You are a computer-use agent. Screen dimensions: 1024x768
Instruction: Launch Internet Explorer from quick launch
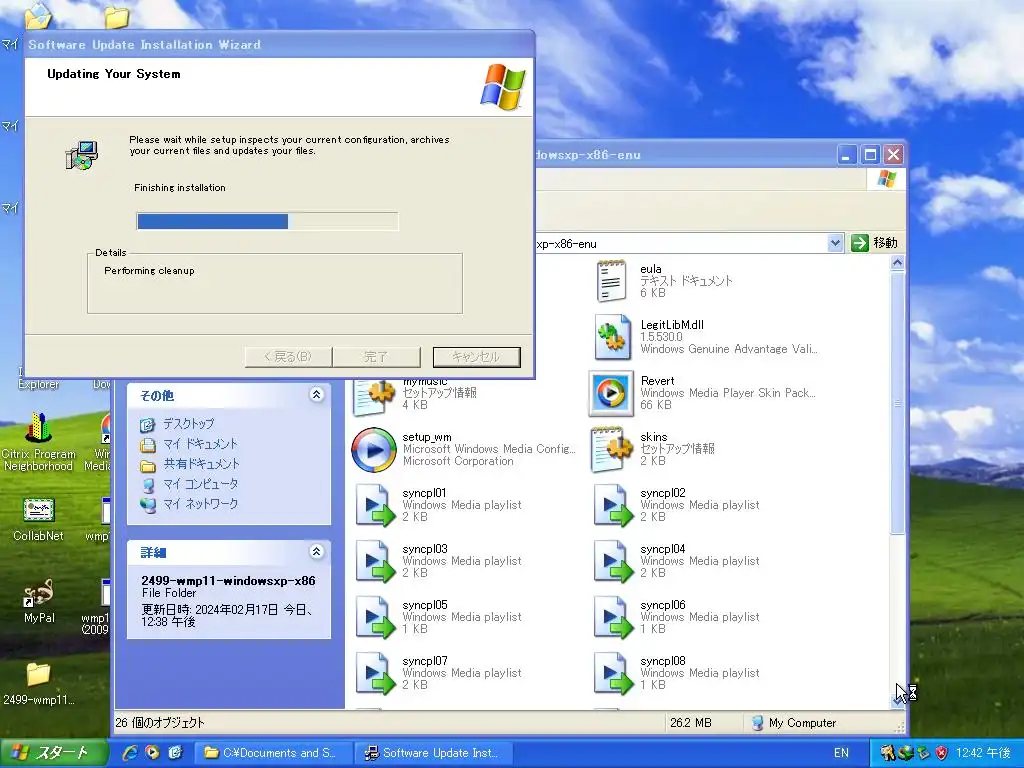point(130,752)
